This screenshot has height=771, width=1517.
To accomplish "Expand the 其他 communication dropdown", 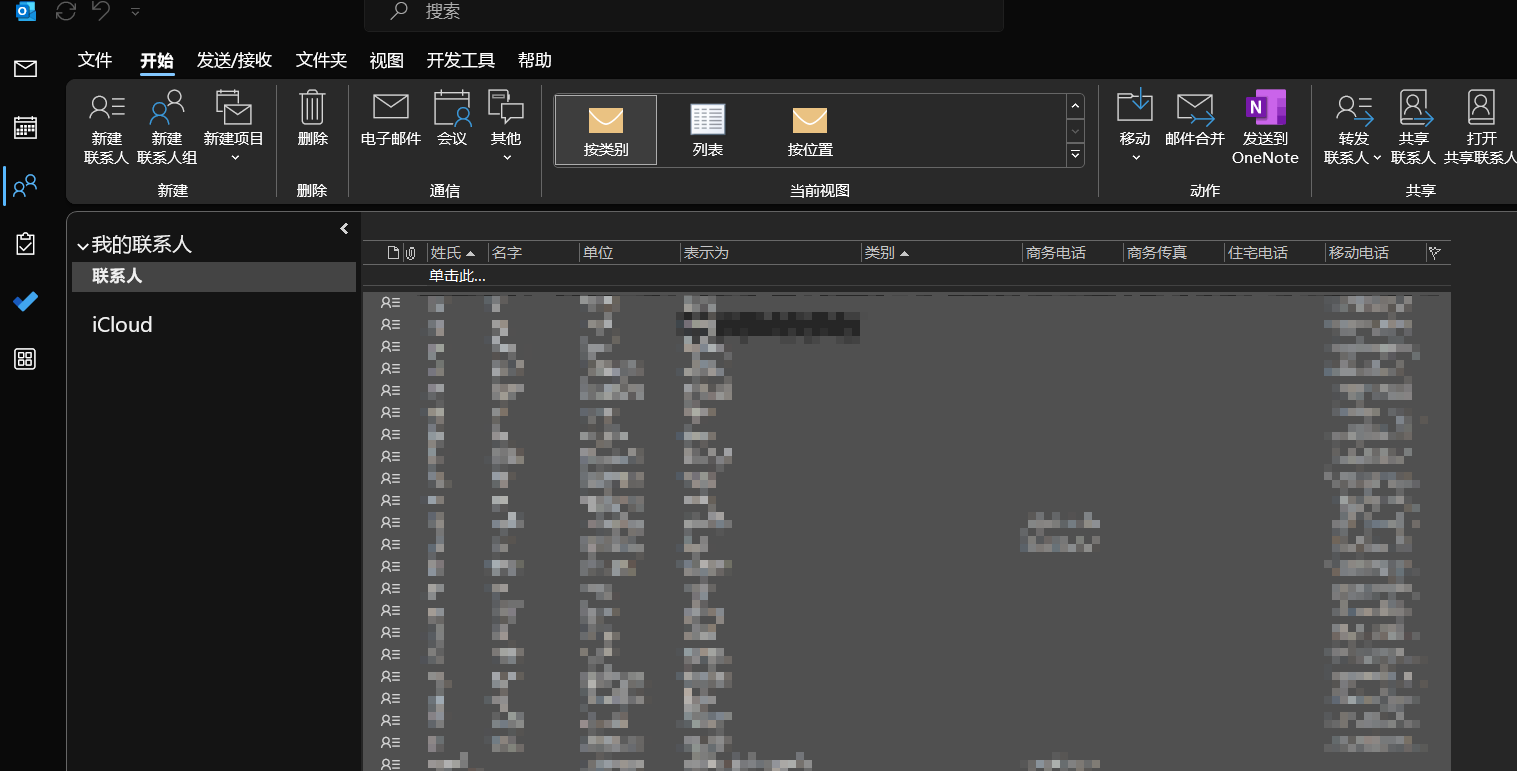I will click(x=506, y=126).
